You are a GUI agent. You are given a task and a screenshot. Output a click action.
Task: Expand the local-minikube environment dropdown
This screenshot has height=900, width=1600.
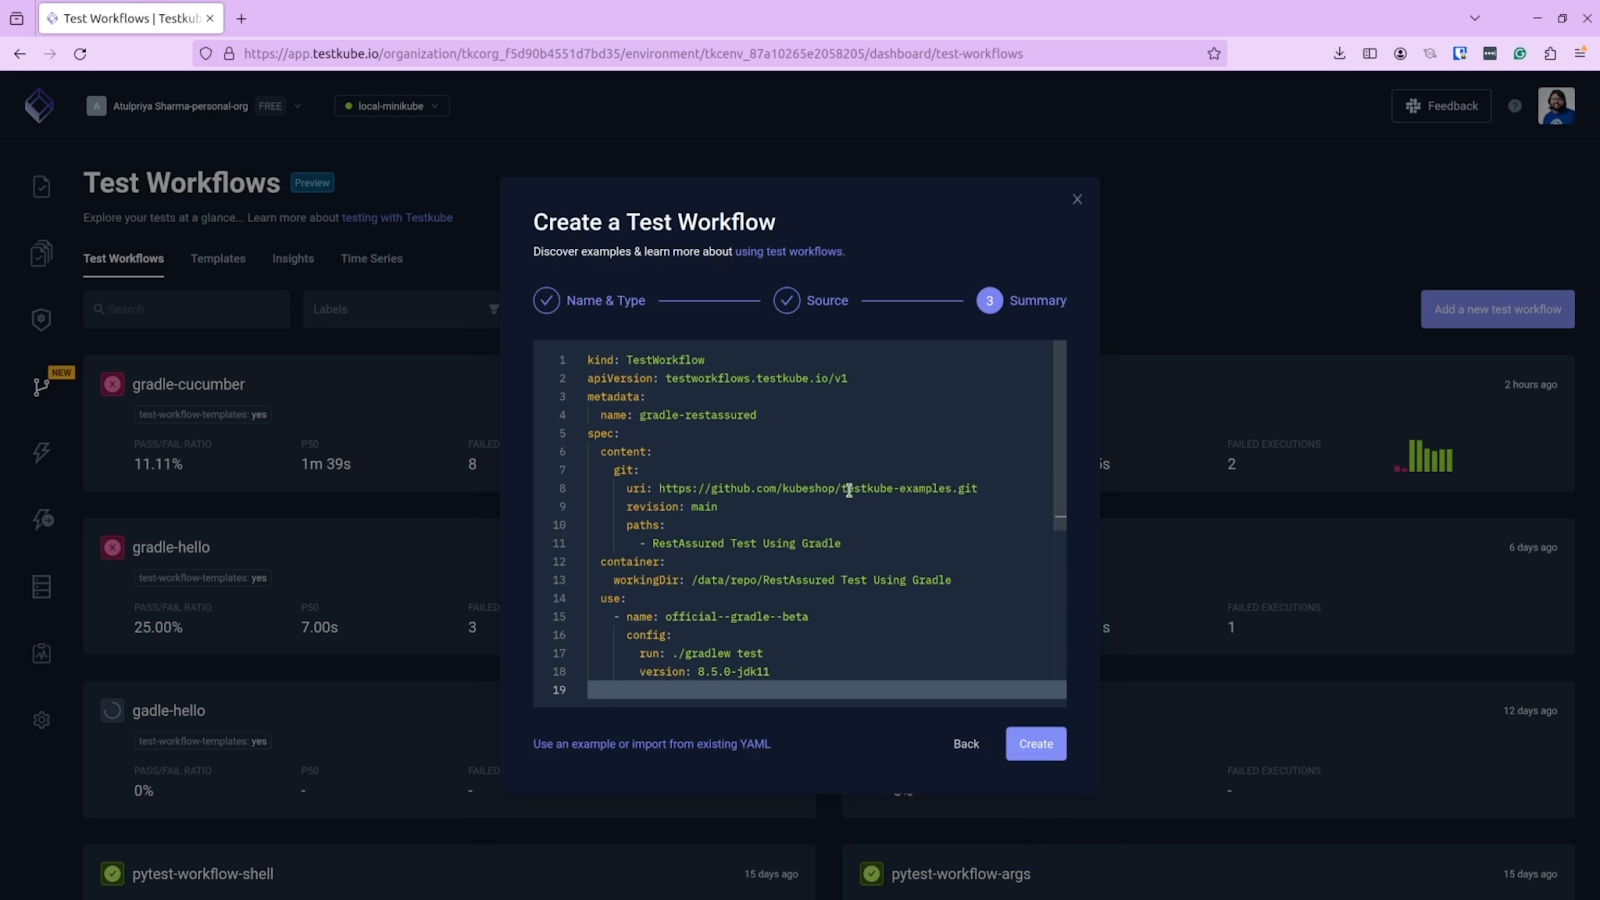tap(391, 106)
